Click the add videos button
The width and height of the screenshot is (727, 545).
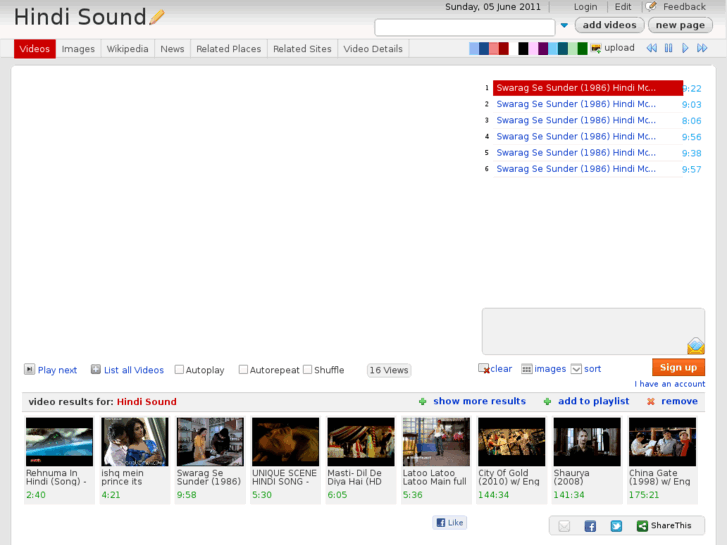(x=609, y=25)
